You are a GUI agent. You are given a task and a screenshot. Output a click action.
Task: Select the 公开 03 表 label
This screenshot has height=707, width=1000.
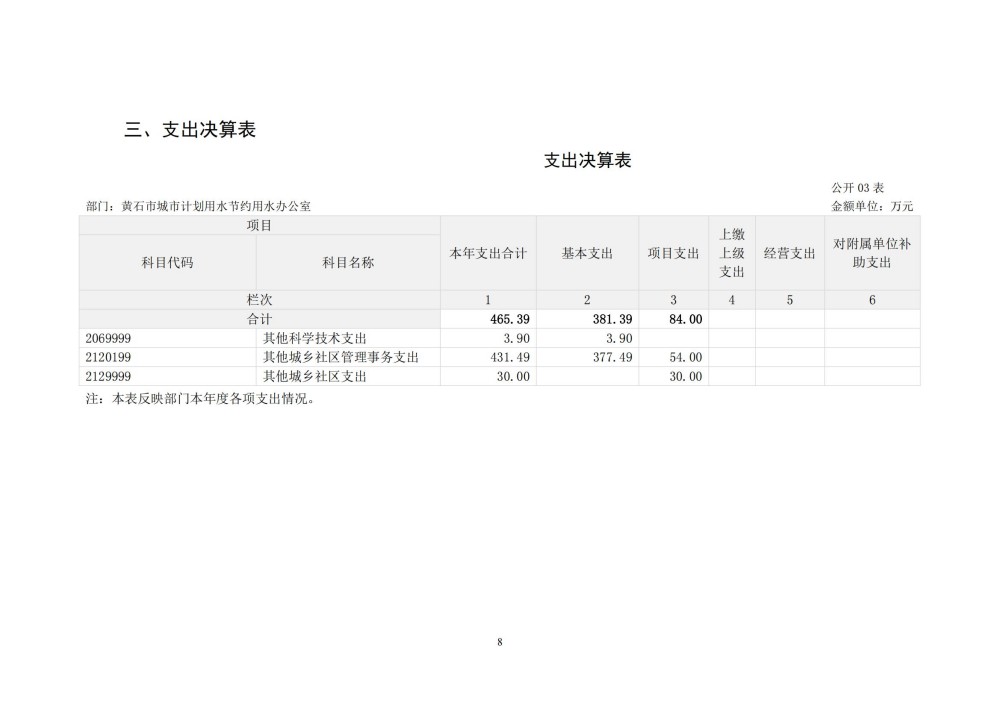click(857, 188)
